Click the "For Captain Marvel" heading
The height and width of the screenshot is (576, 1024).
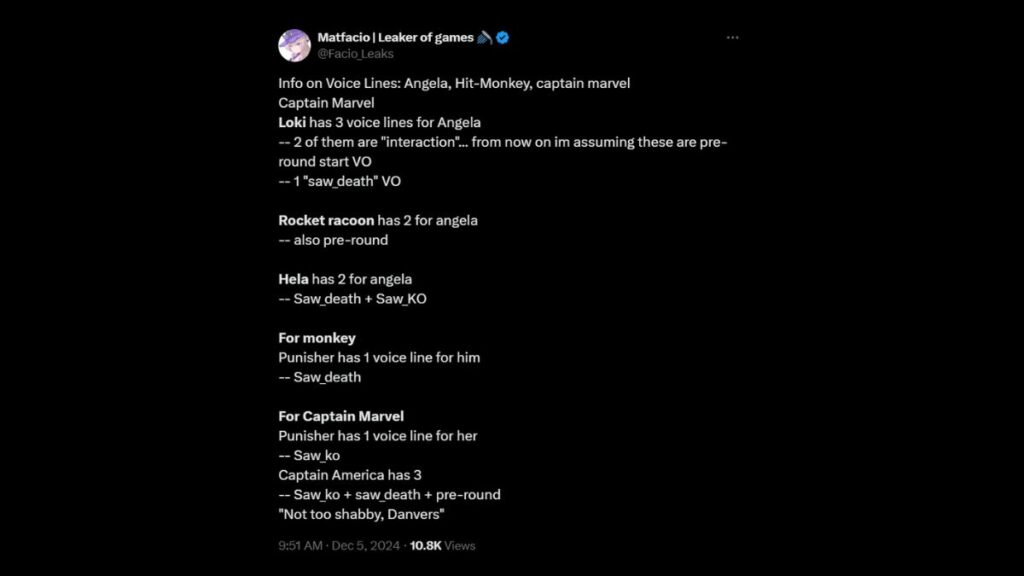[341, 416]
